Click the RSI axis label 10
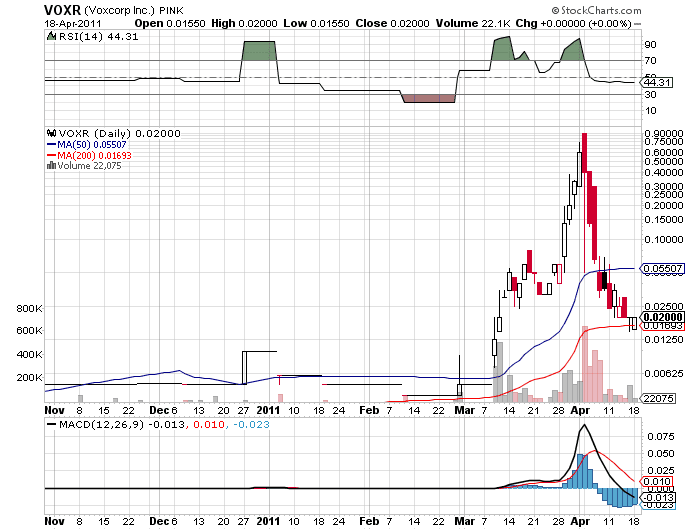Image resolution: width=700 pixels, height=530 pixels. [650, 110]
